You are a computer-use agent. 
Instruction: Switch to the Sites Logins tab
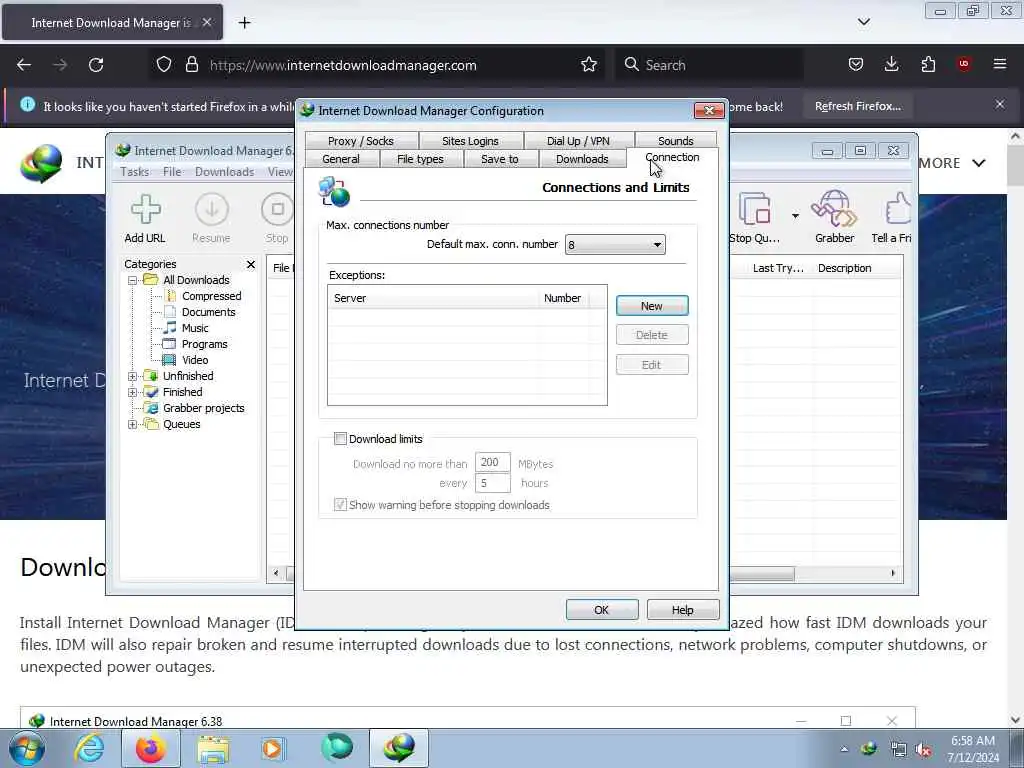click(x=470, y=141)
